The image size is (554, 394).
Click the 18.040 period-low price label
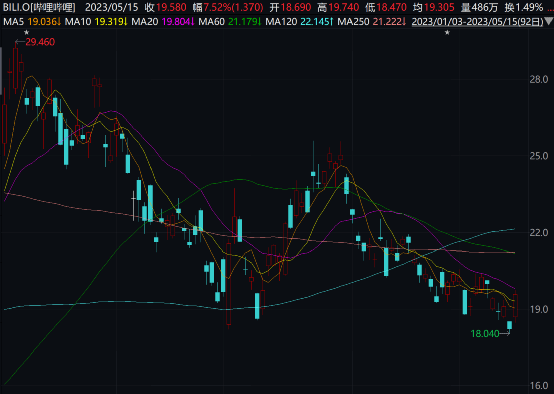click(x=485, y=333)
